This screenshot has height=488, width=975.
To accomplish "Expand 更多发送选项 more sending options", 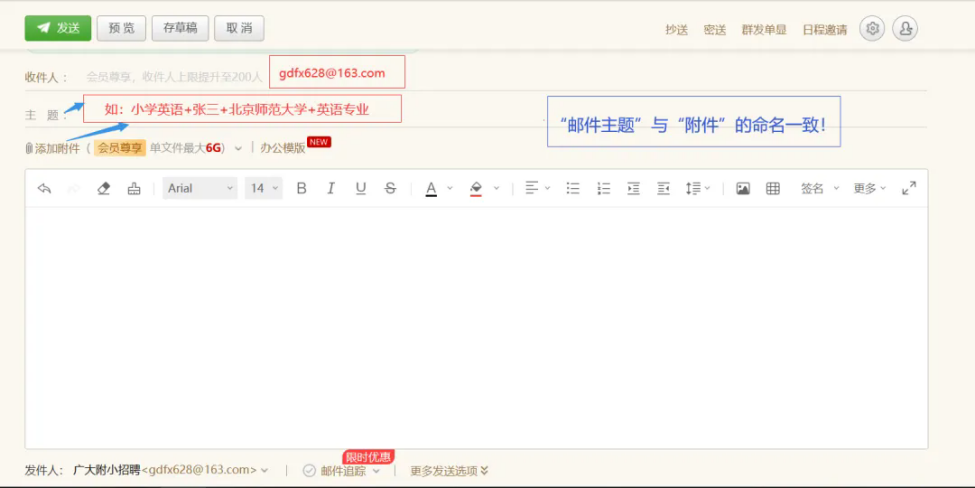I will pos(449,471).
